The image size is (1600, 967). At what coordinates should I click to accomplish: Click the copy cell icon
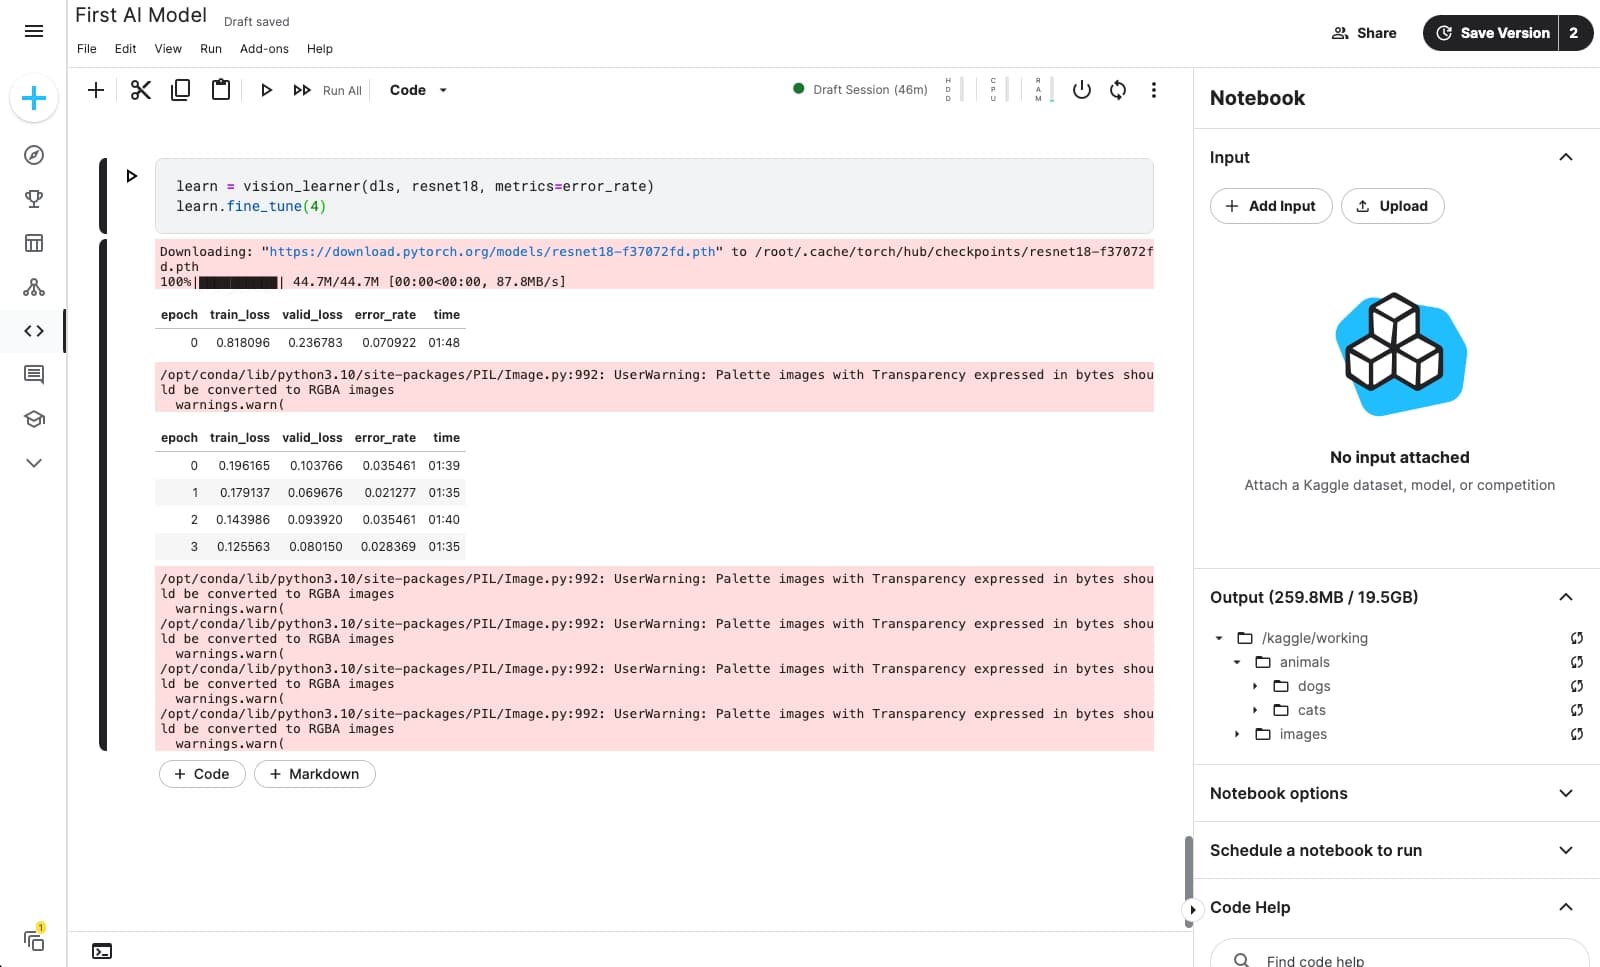(181, 90)
